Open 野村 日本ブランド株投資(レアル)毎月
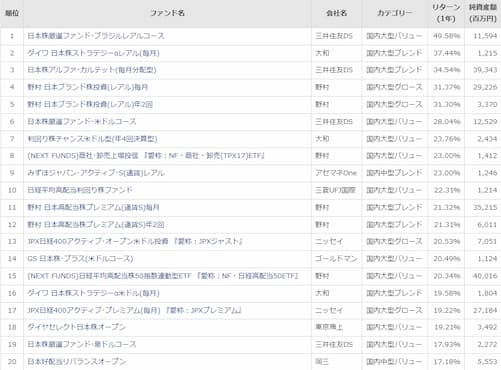 pyautogui.click(x=88, y=87)
